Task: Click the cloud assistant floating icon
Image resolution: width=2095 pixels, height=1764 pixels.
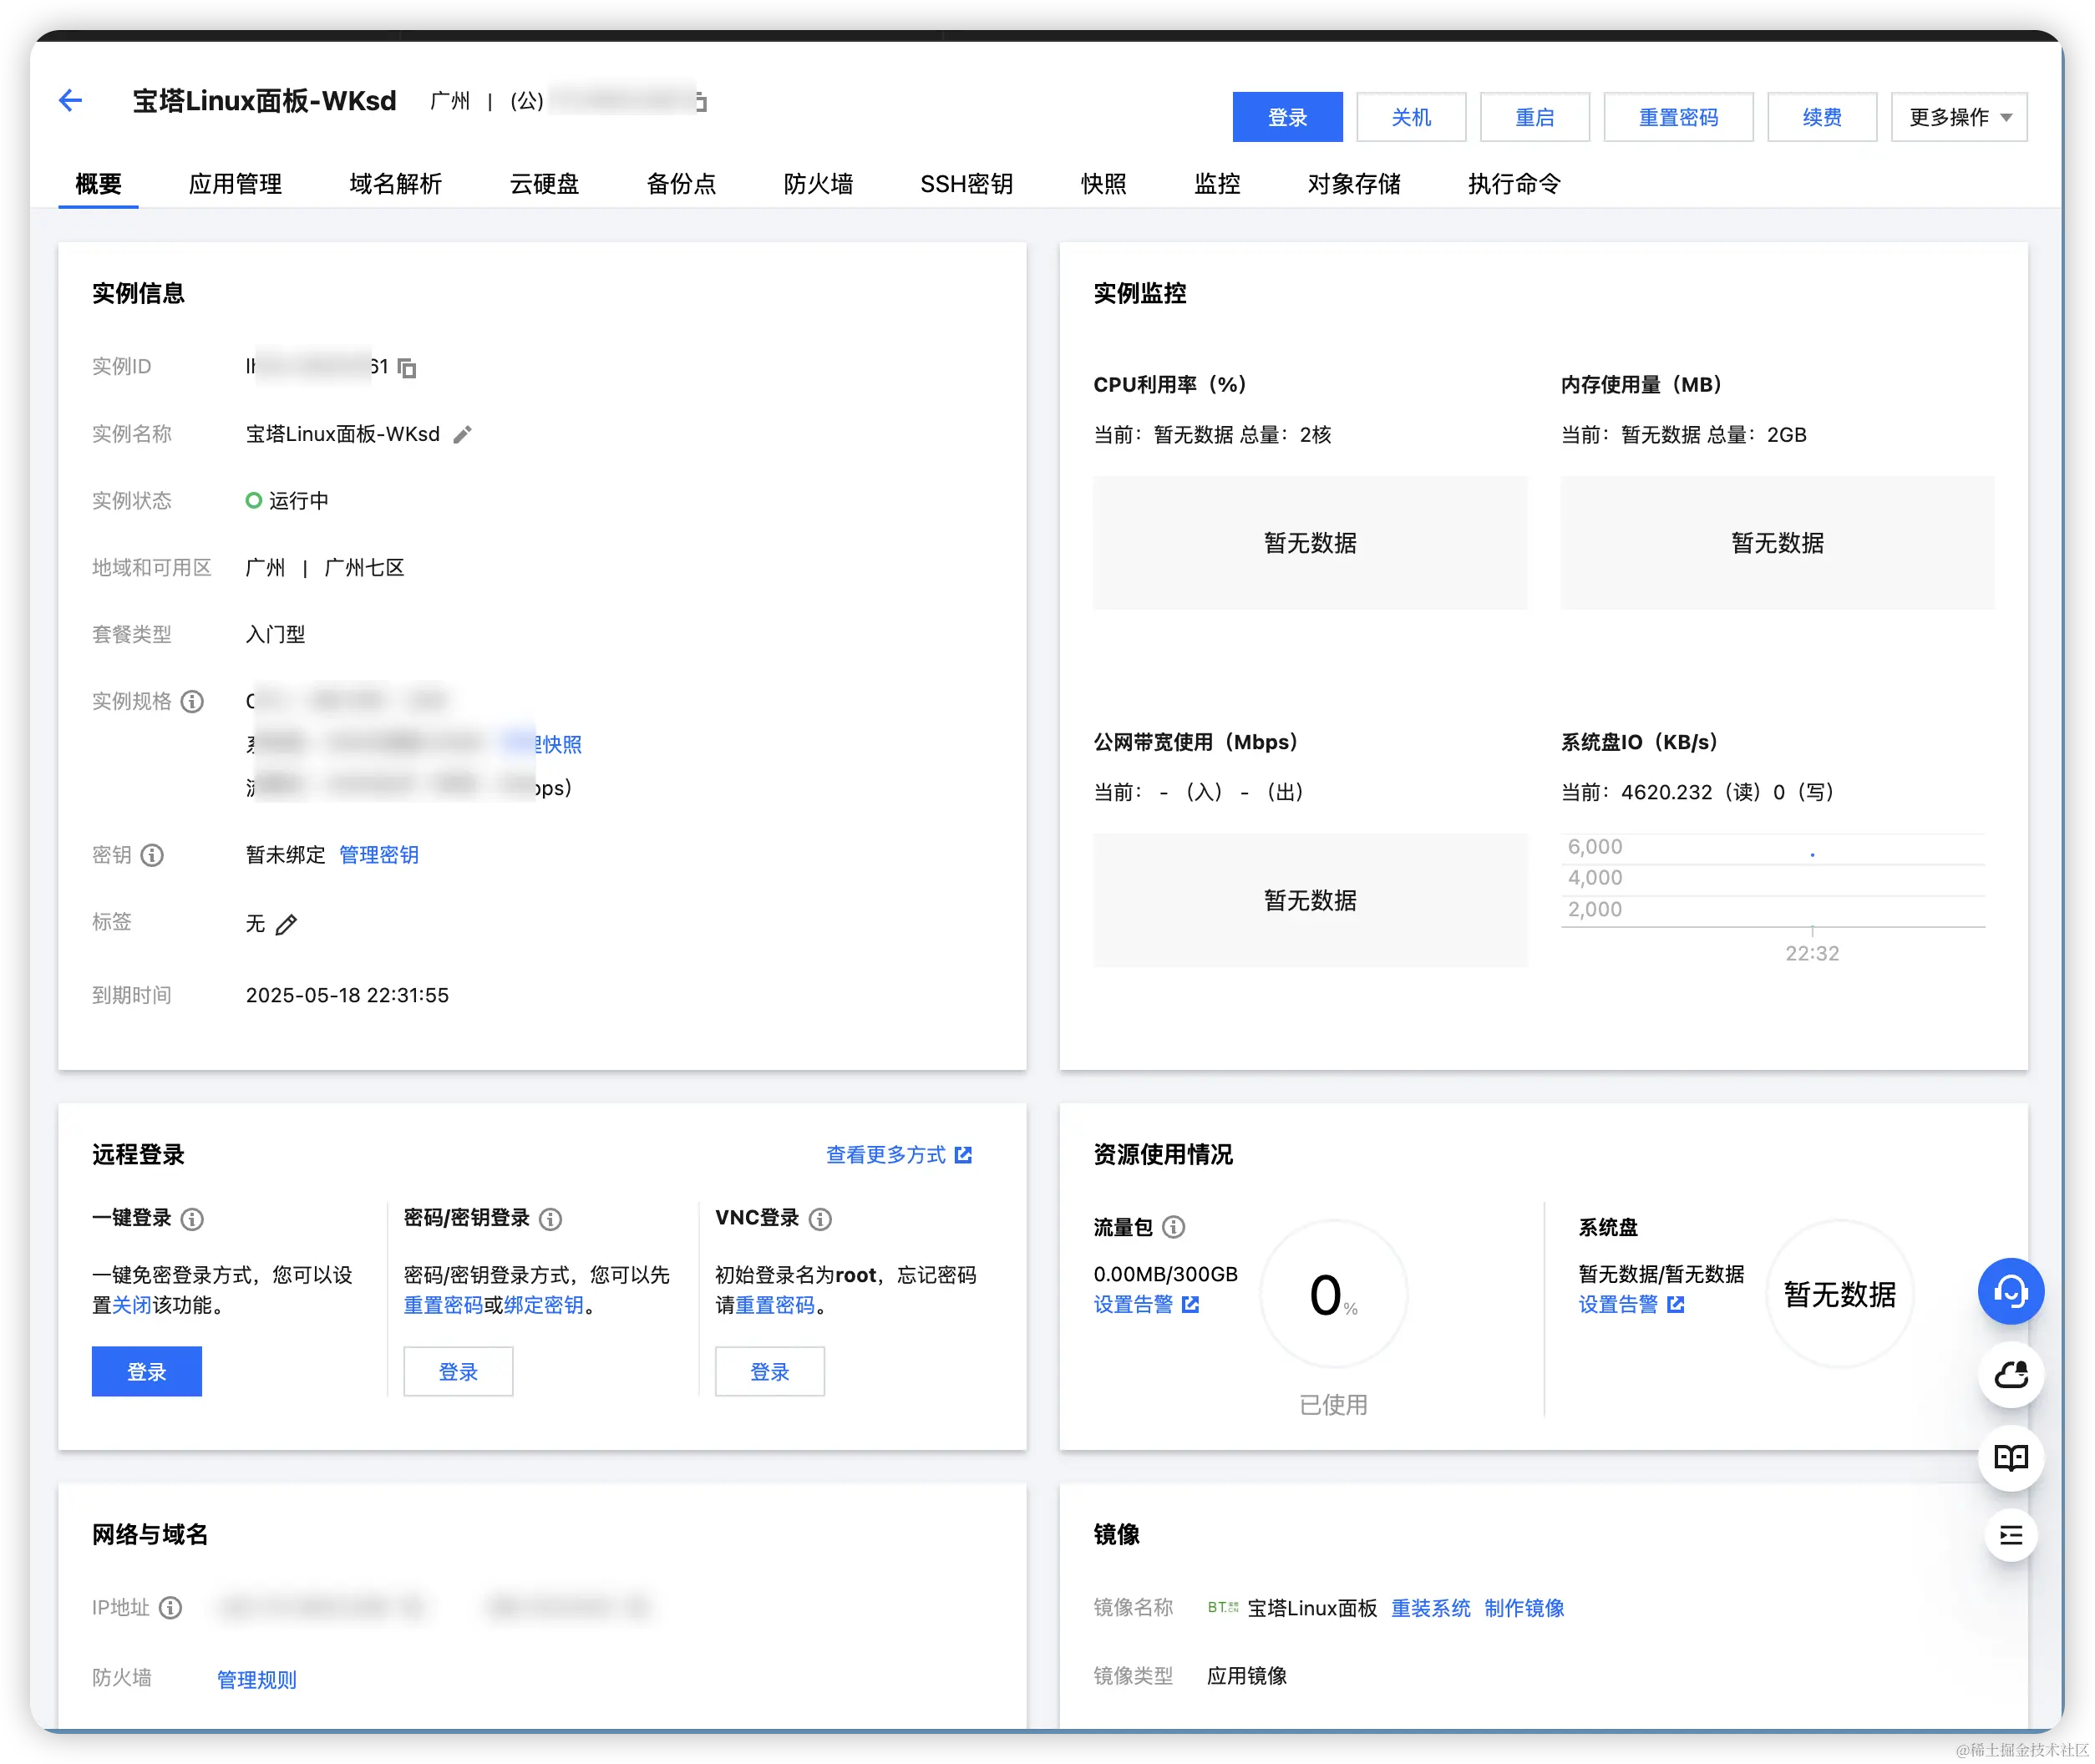Action: [x=2010, y=1375]
